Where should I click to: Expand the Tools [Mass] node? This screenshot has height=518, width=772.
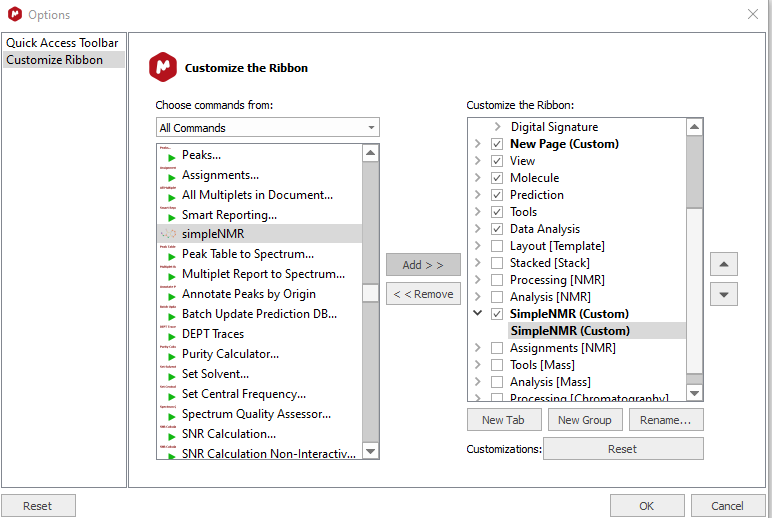pos(477,364)
